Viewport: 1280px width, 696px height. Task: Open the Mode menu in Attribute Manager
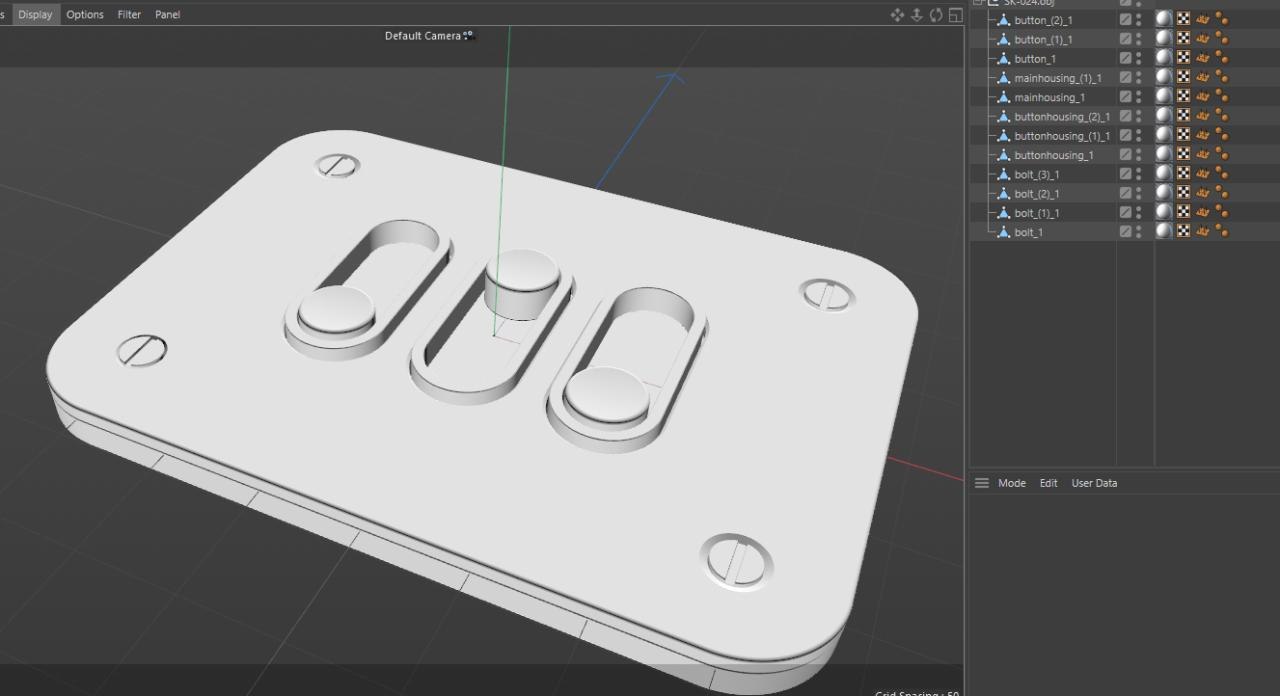tap(1012, 483)
